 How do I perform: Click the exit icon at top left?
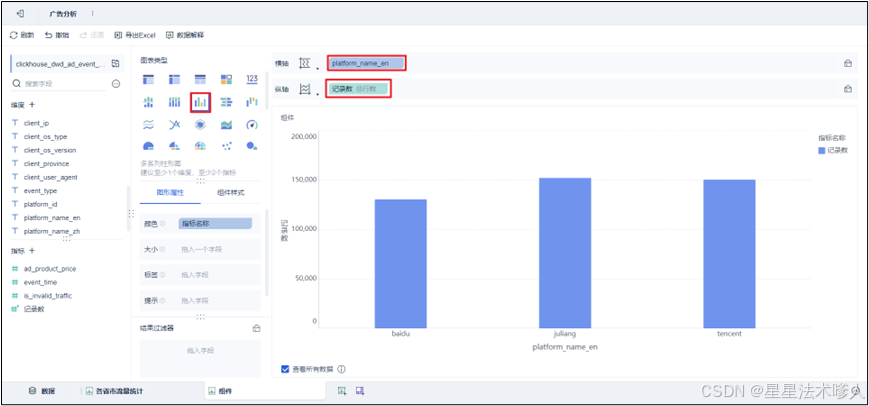(x=20, y=13)
